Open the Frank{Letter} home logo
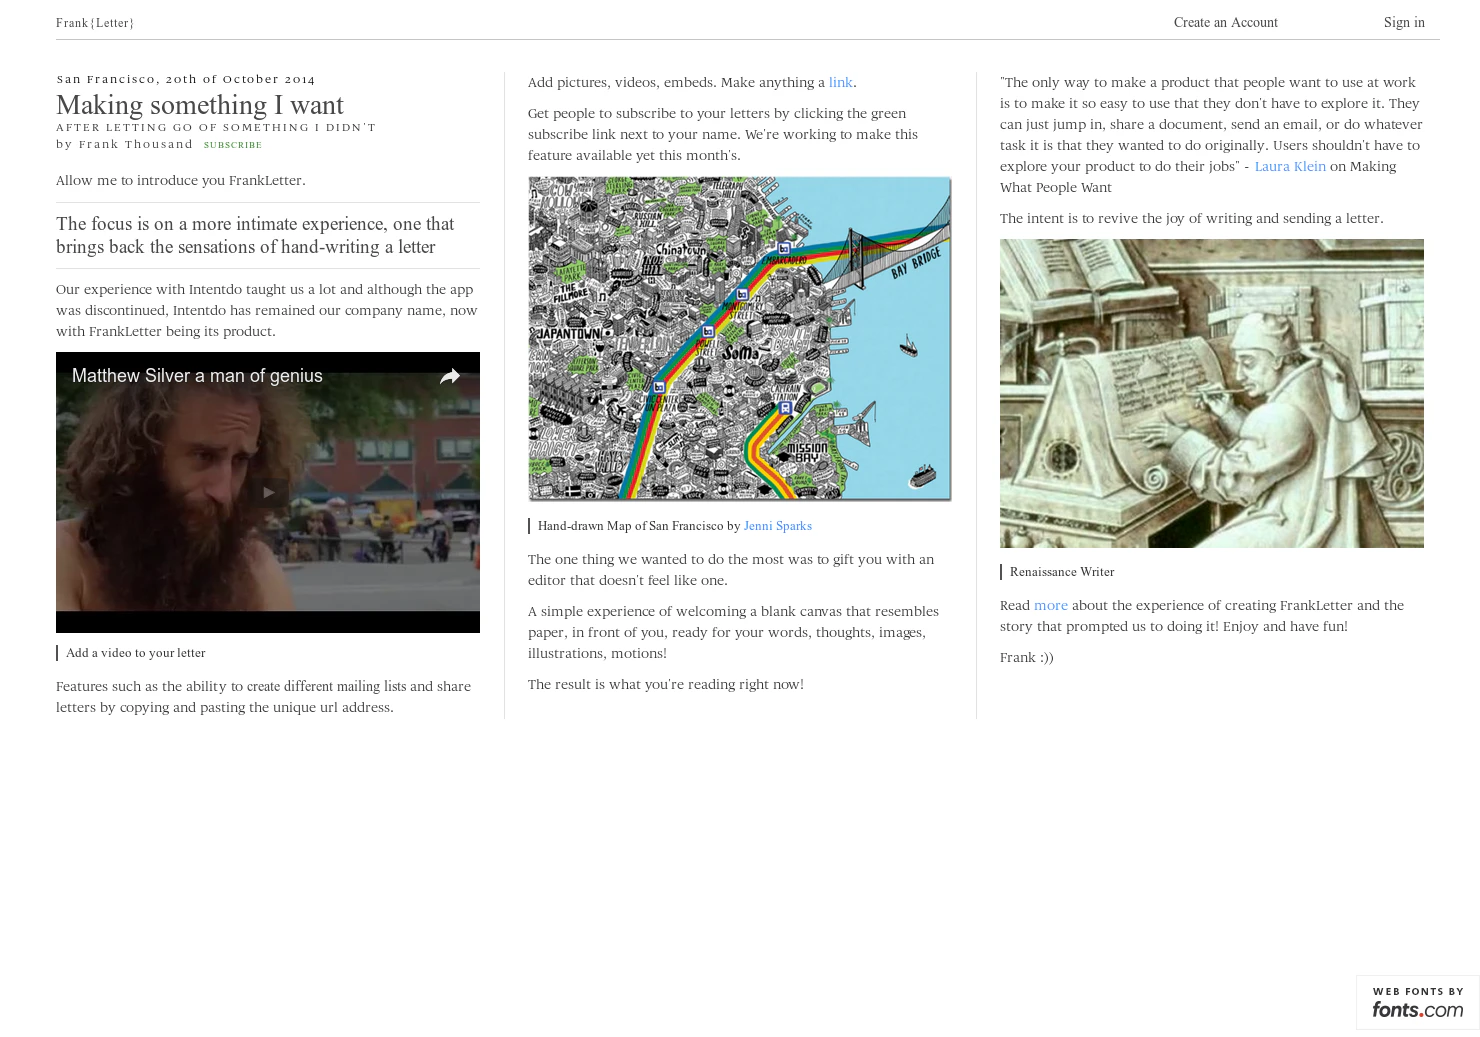The height and width of the screenshot is (1037, 1480). tap(95, 23)
